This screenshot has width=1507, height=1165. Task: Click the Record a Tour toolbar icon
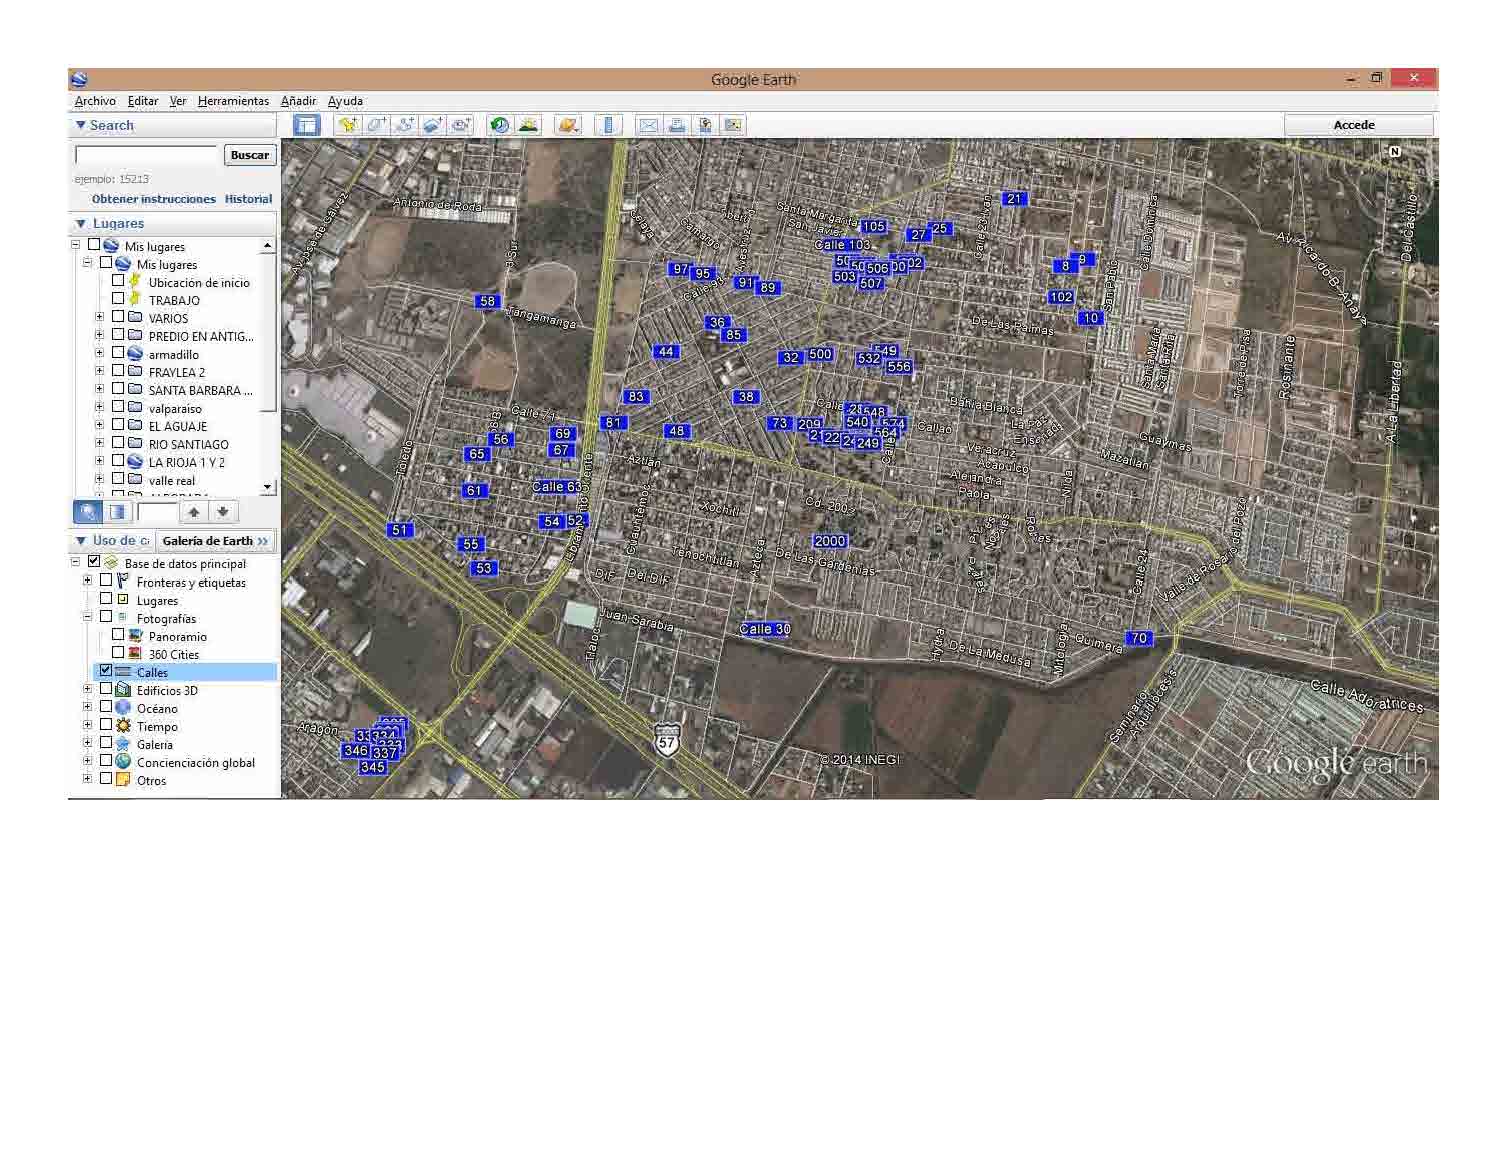tap(460, 125)
